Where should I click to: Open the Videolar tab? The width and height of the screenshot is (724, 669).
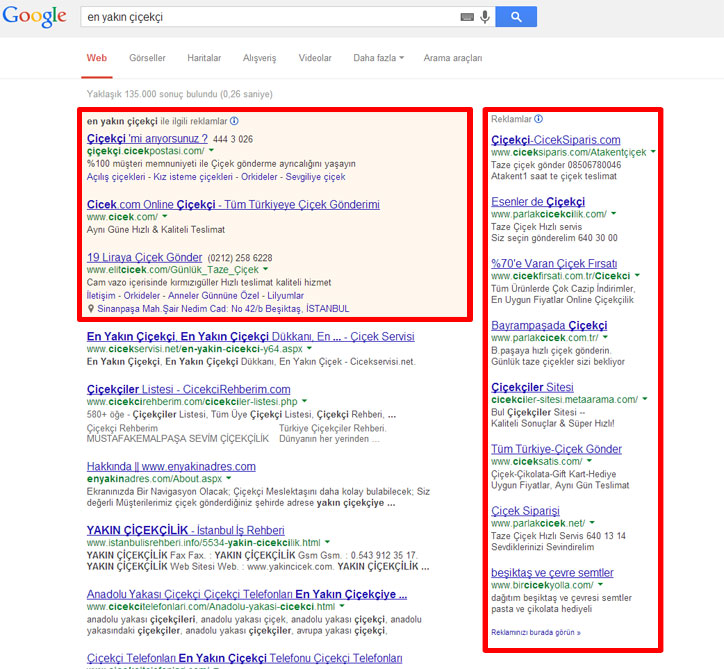[x=315, y=58]
